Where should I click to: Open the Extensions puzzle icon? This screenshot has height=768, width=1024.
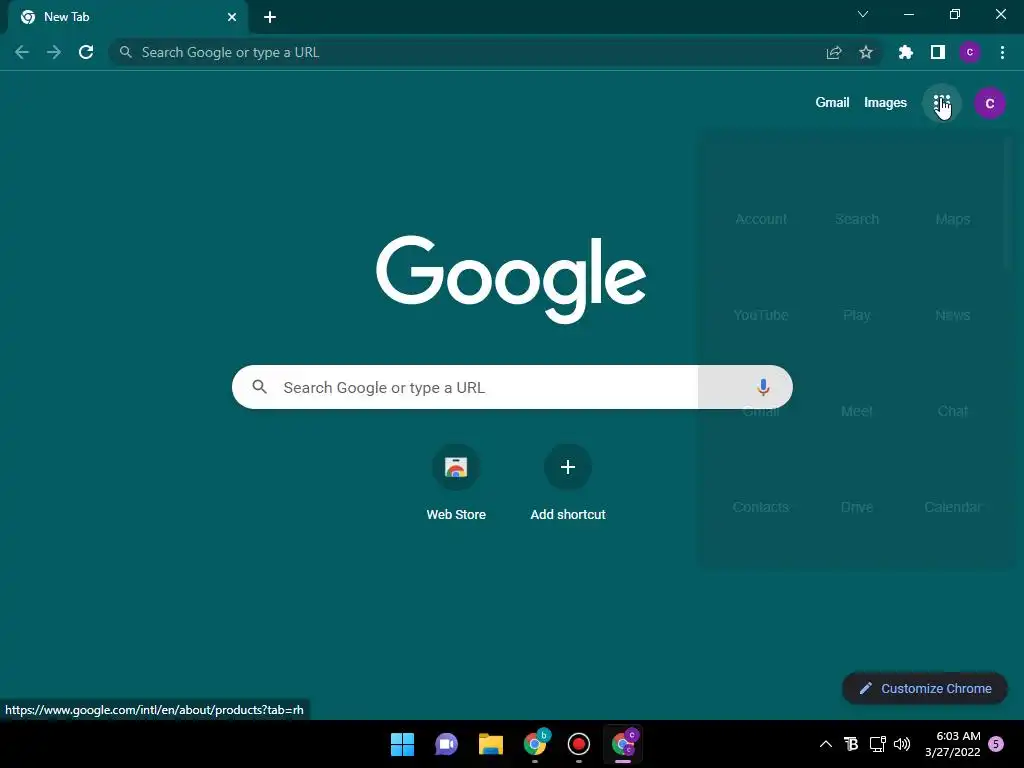coord(905,52)
